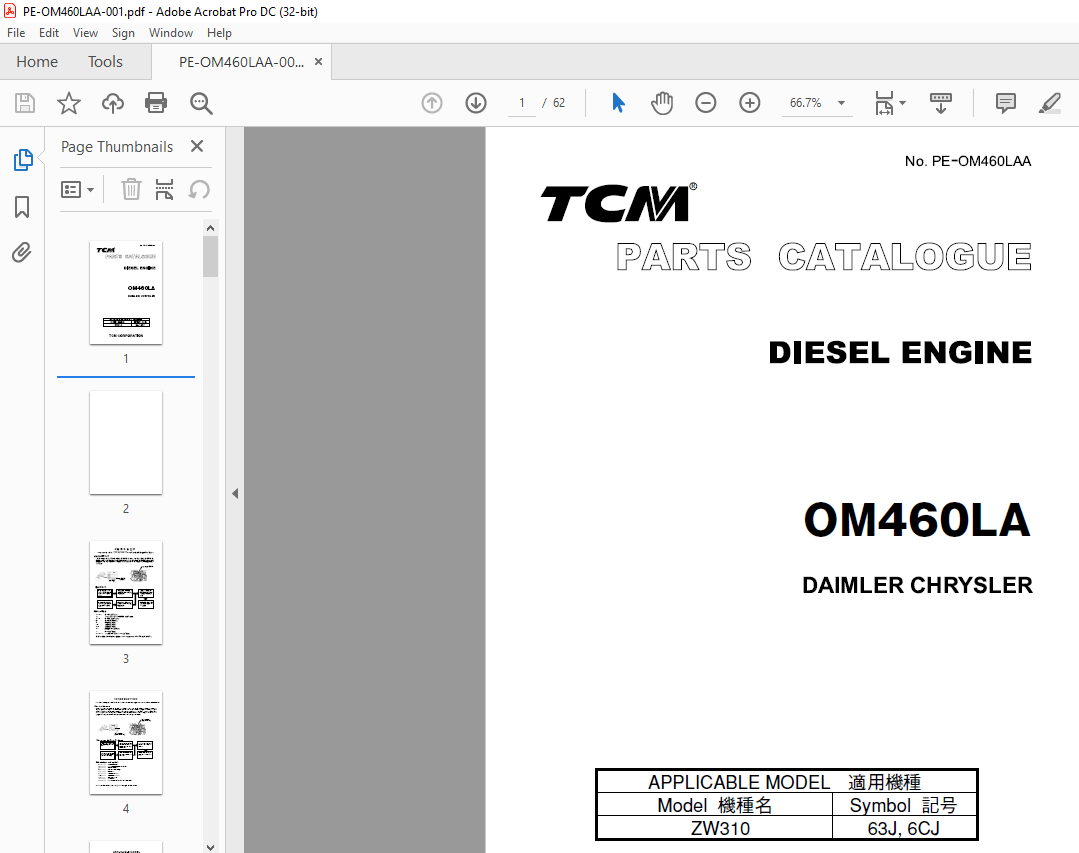This screenshot has width=1079, height=853.
Task: Open the Help menu
Action: coord(220,32)
